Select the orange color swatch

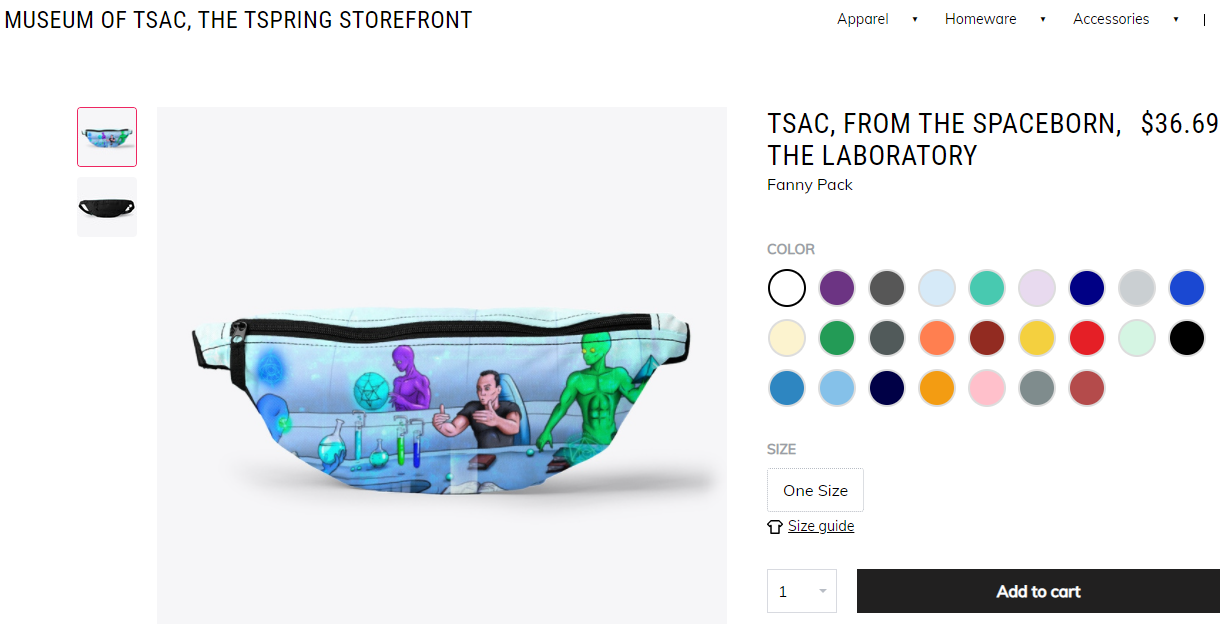point(937,388)
